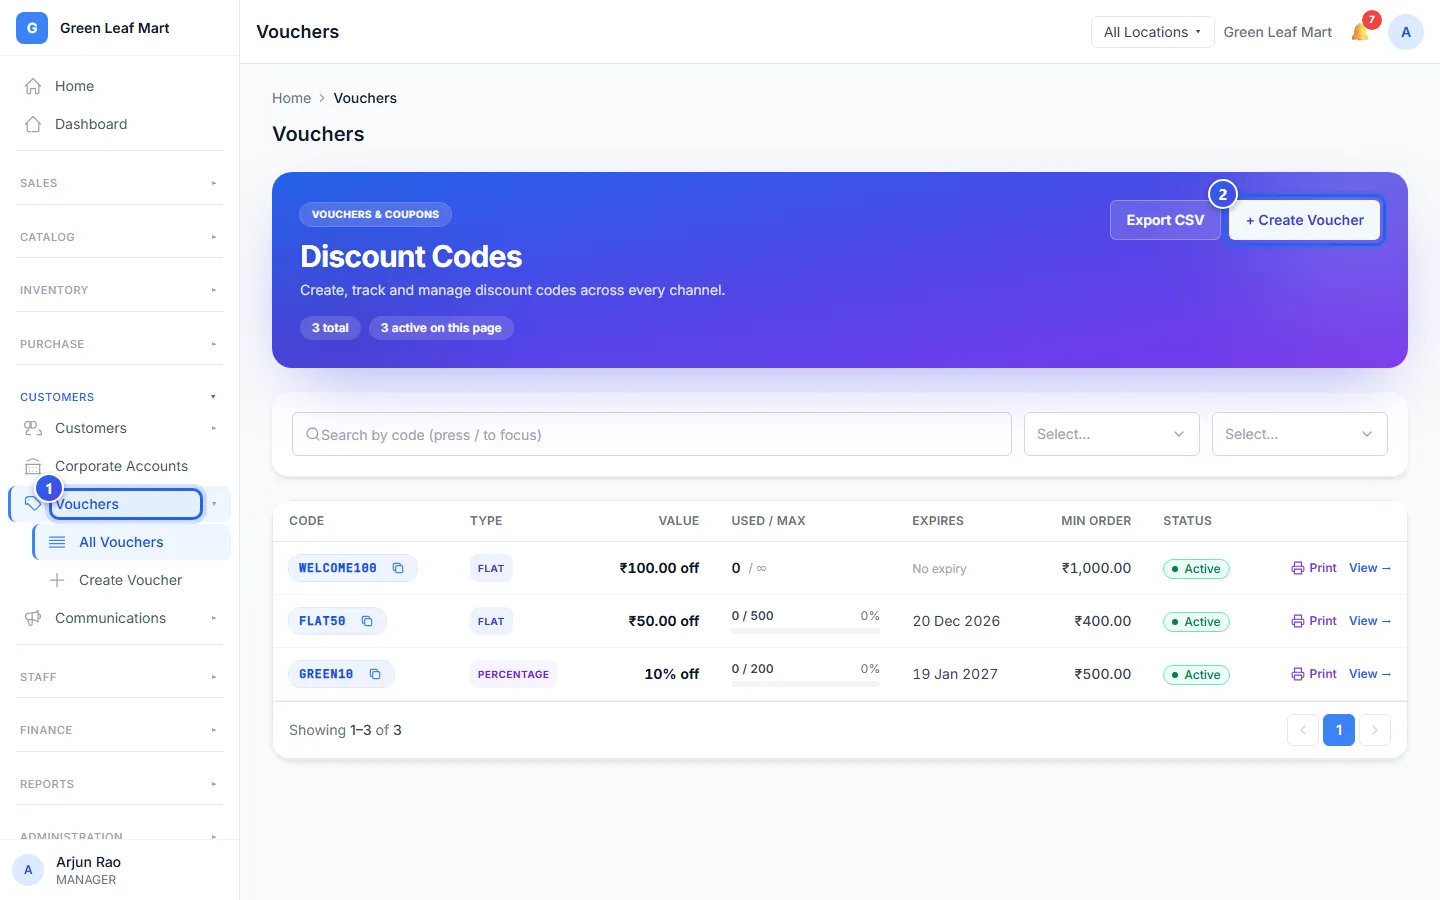1440x900 pixels.
Task: Click the All Vouchers list icon
Action: pos(57,542)
